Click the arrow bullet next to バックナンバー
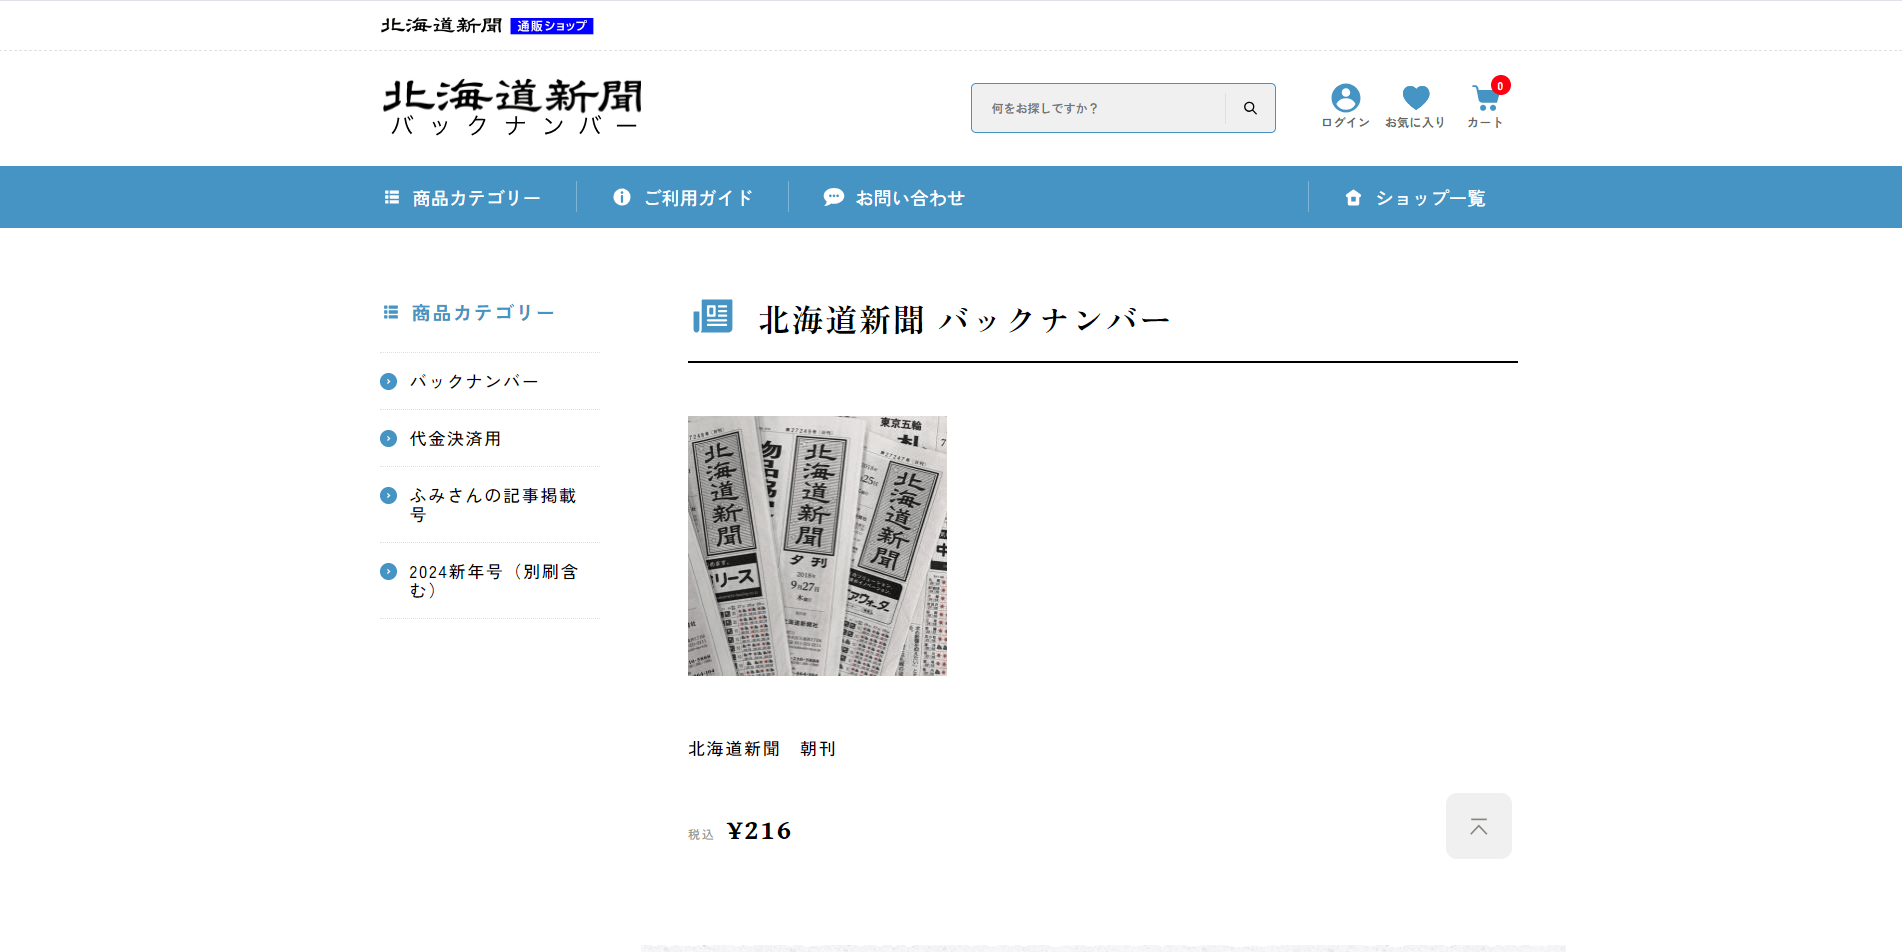 pyautogui.click(x=389, y=382)
